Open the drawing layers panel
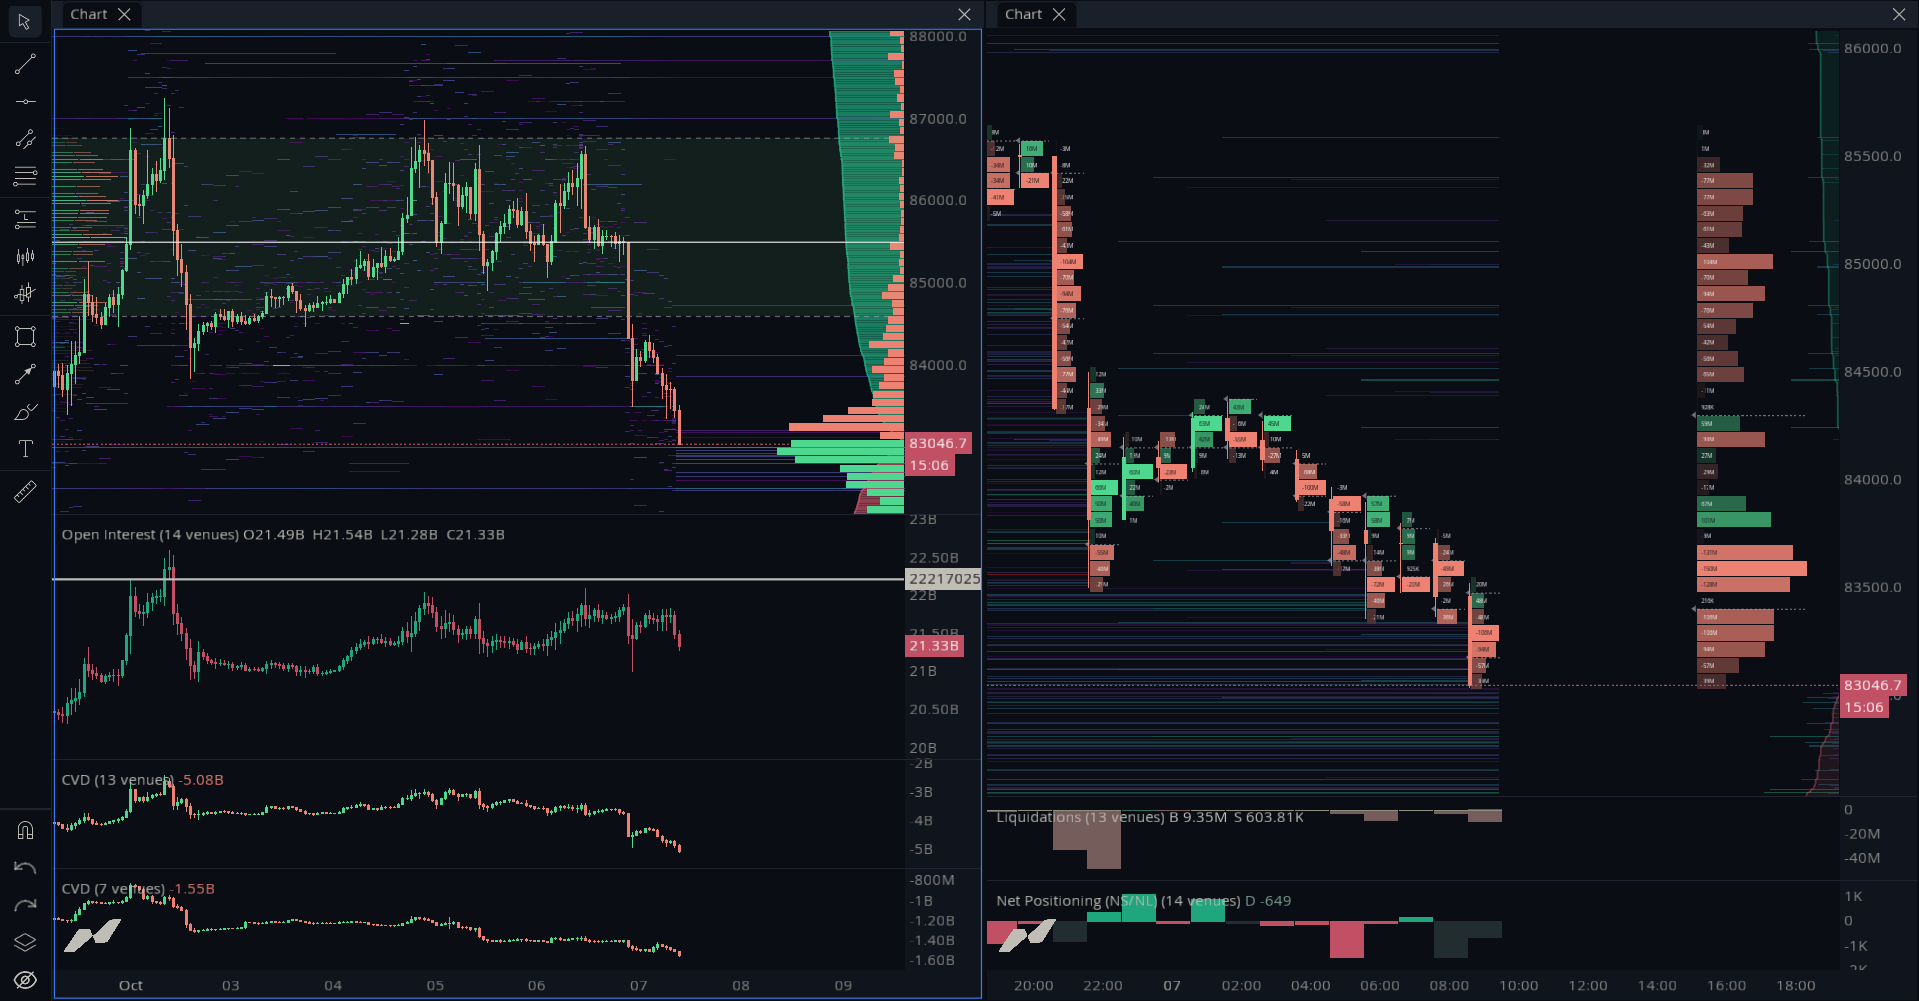1919x1001 pixels. tap(25, 942)
